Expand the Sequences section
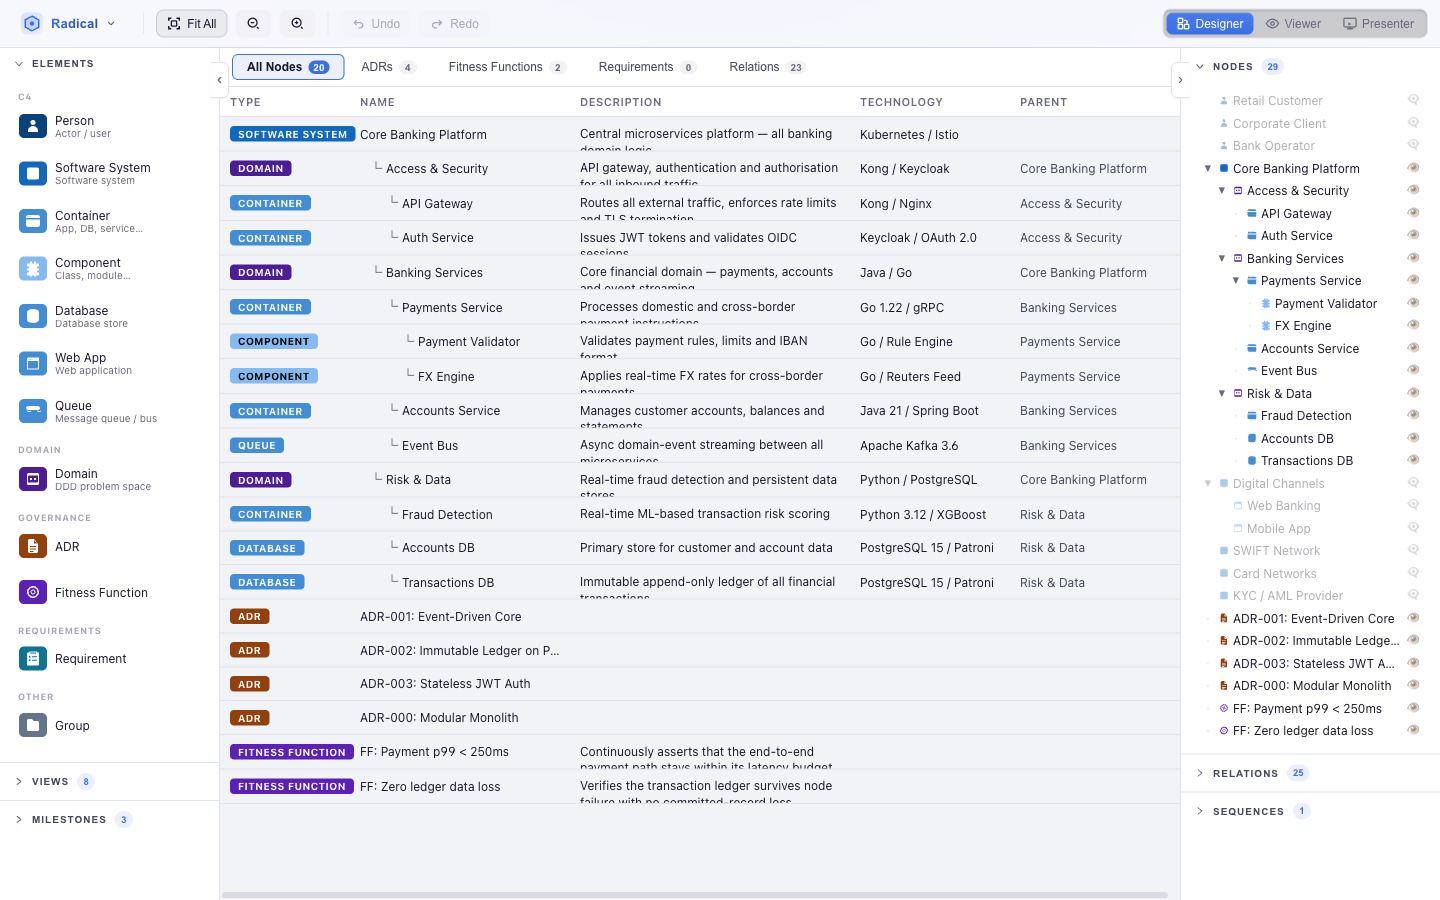Image resolution: width=1440 pixels, height=900 pixels. [x=1200, y=811]
